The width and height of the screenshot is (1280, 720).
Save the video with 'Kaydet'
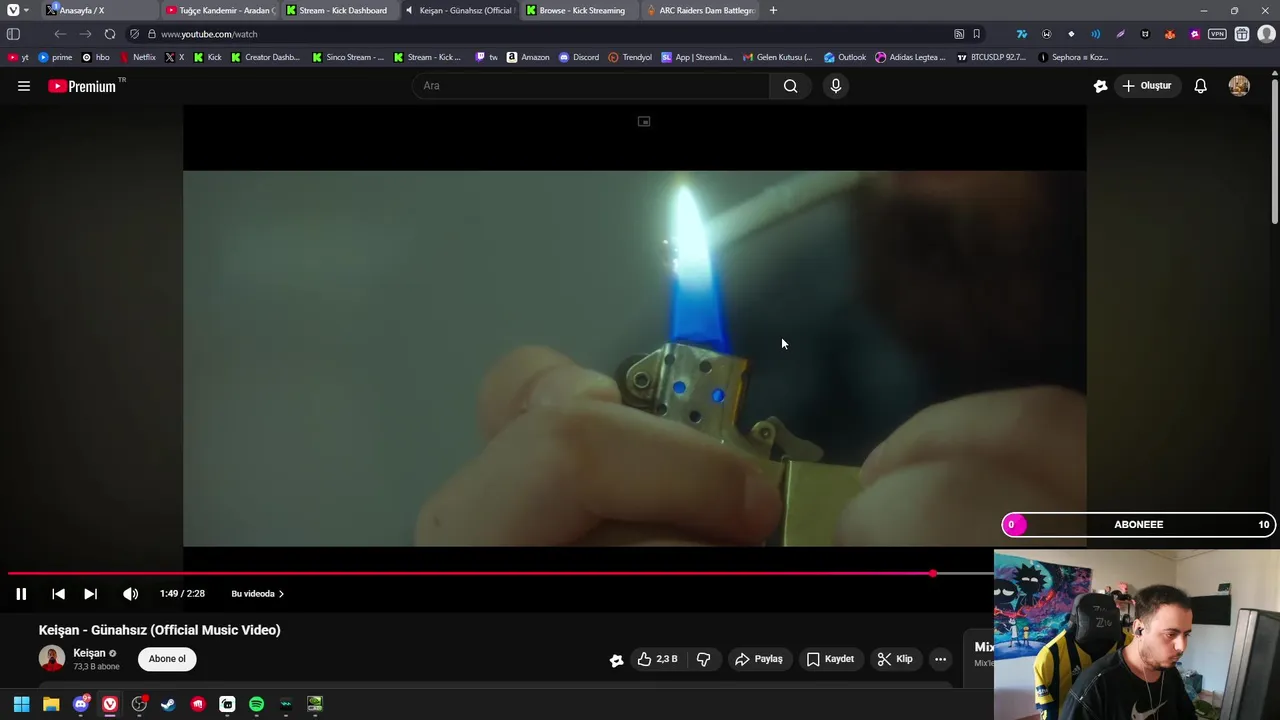point(830,659)
